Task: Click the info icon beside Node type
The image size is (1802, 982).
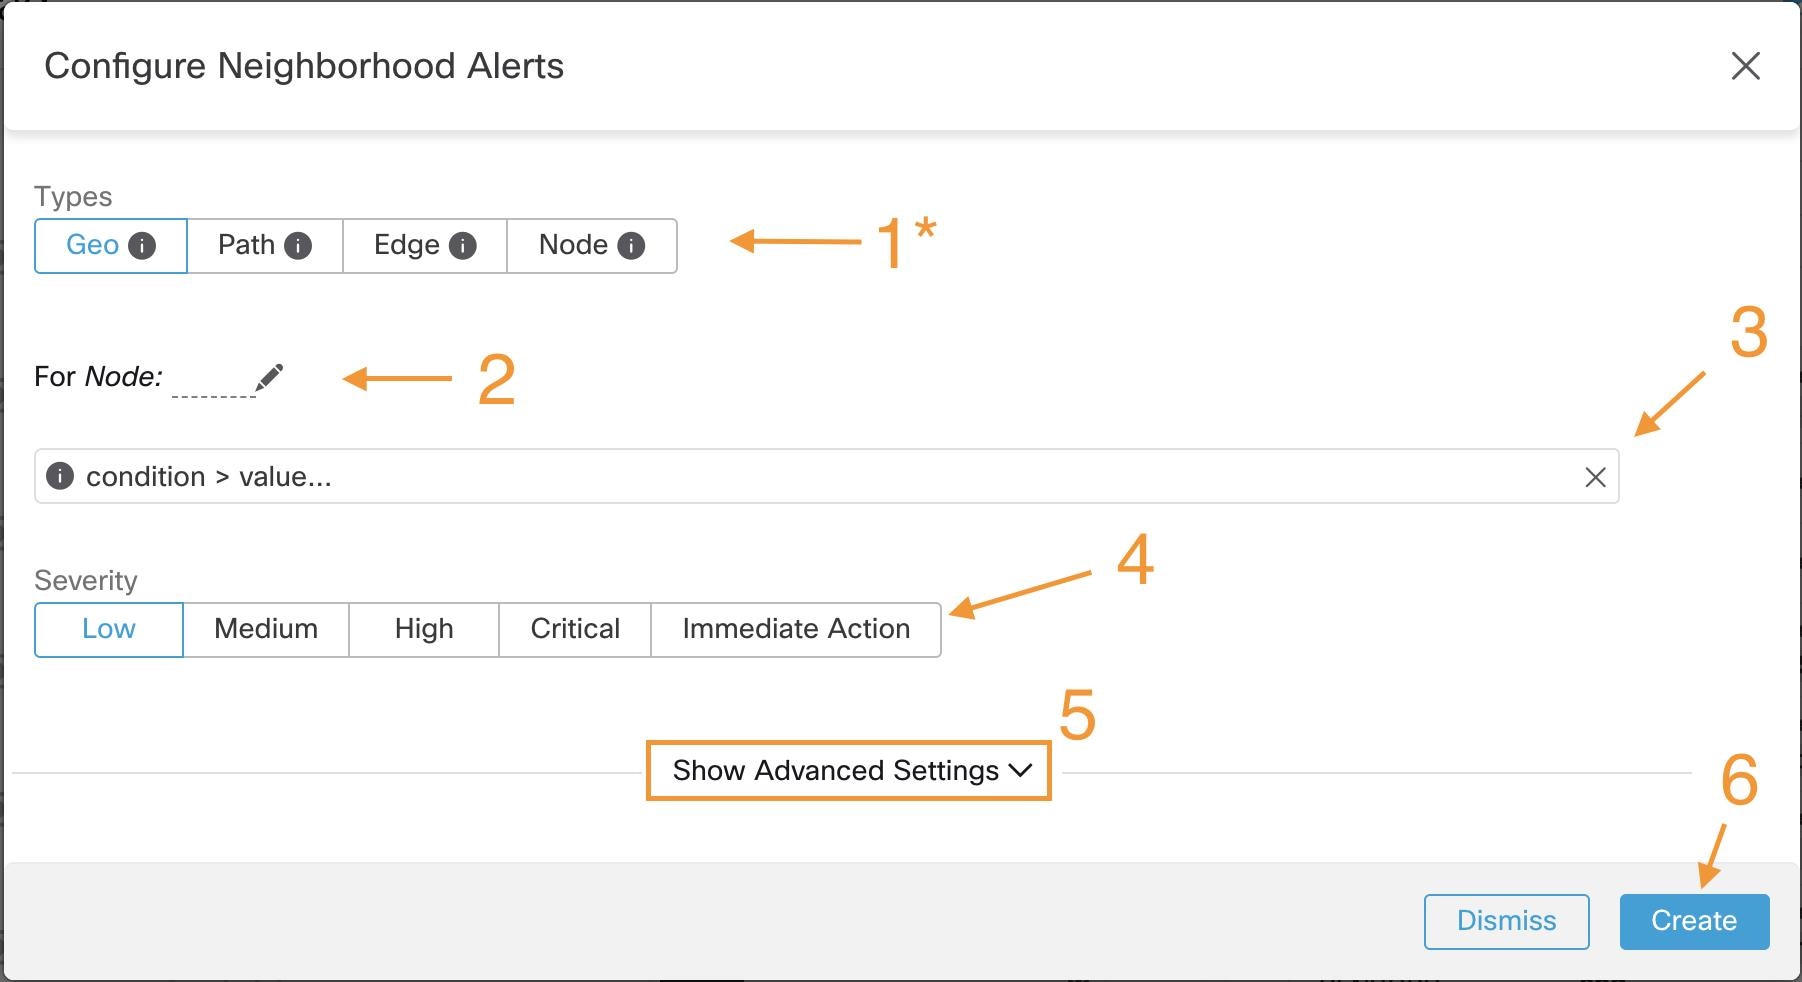Action: [x=631, y=246]
